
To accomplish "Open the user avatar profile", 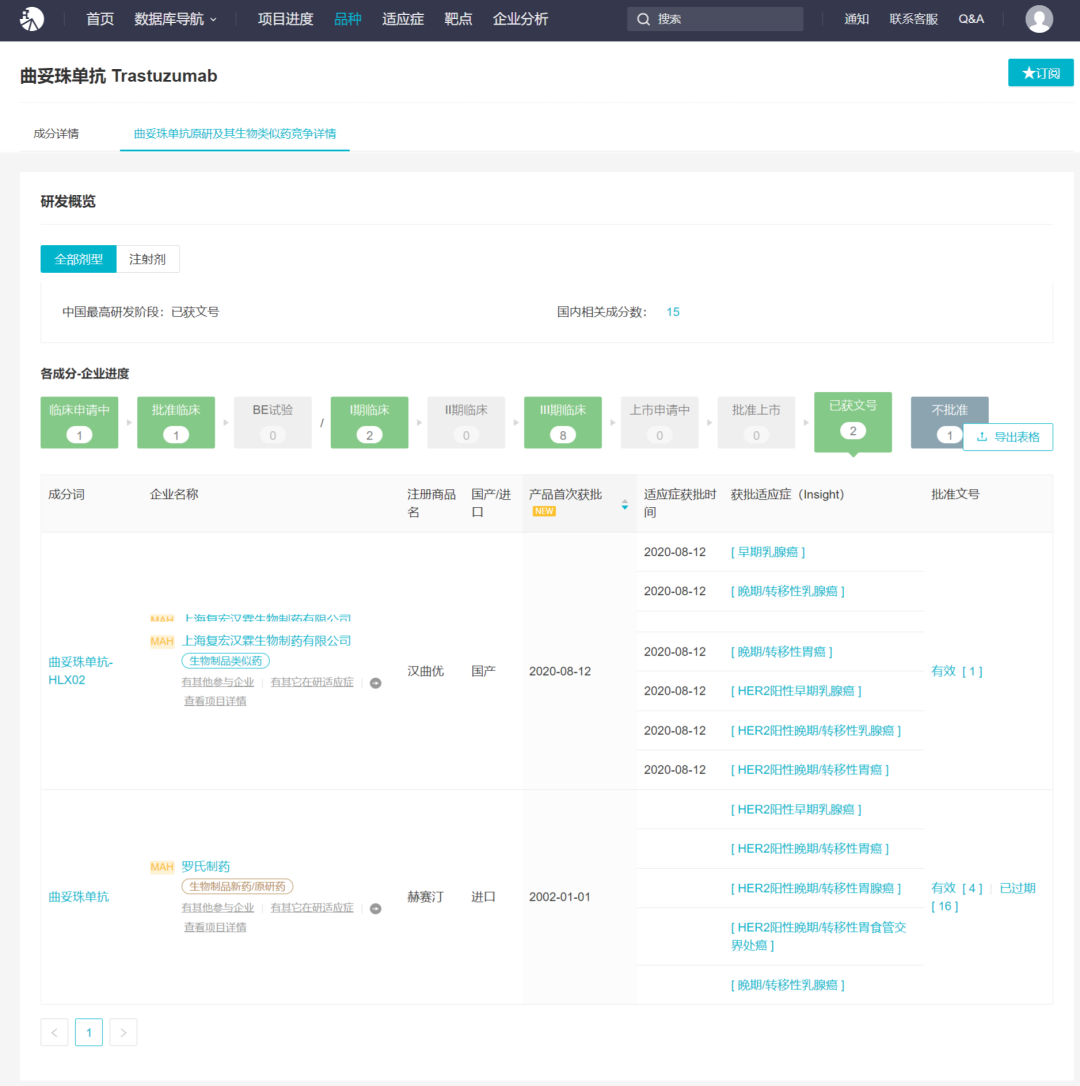I will (1038, 19).
